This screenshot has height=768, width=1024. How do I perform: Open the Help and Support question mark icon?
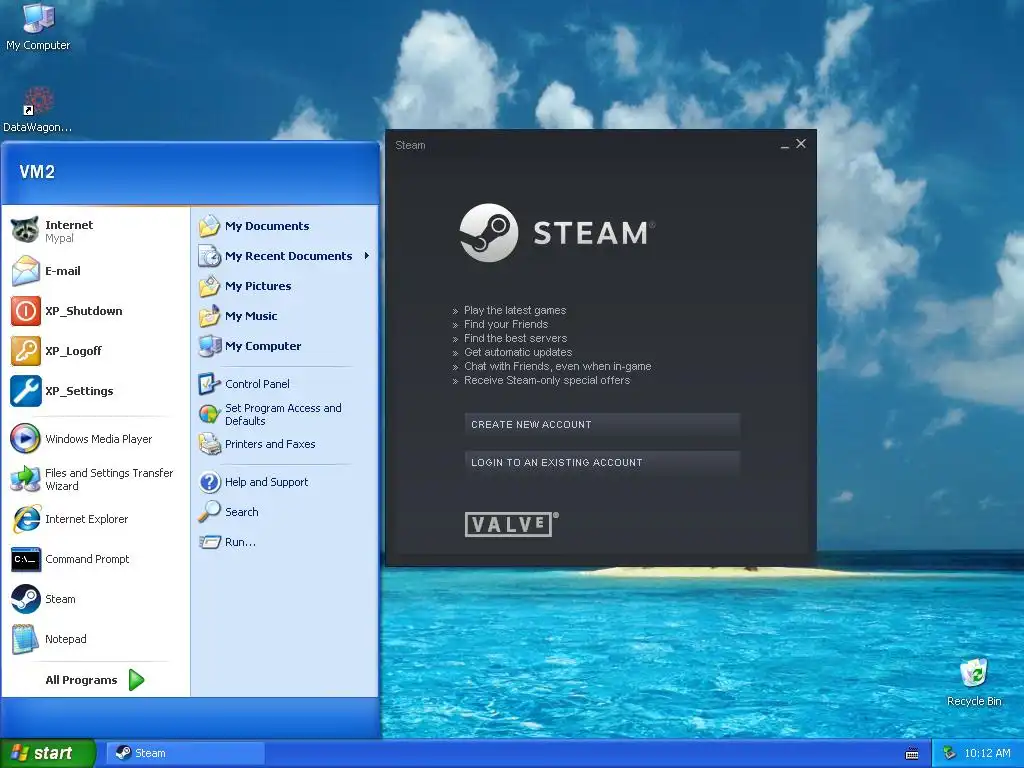tap(209, 482)
